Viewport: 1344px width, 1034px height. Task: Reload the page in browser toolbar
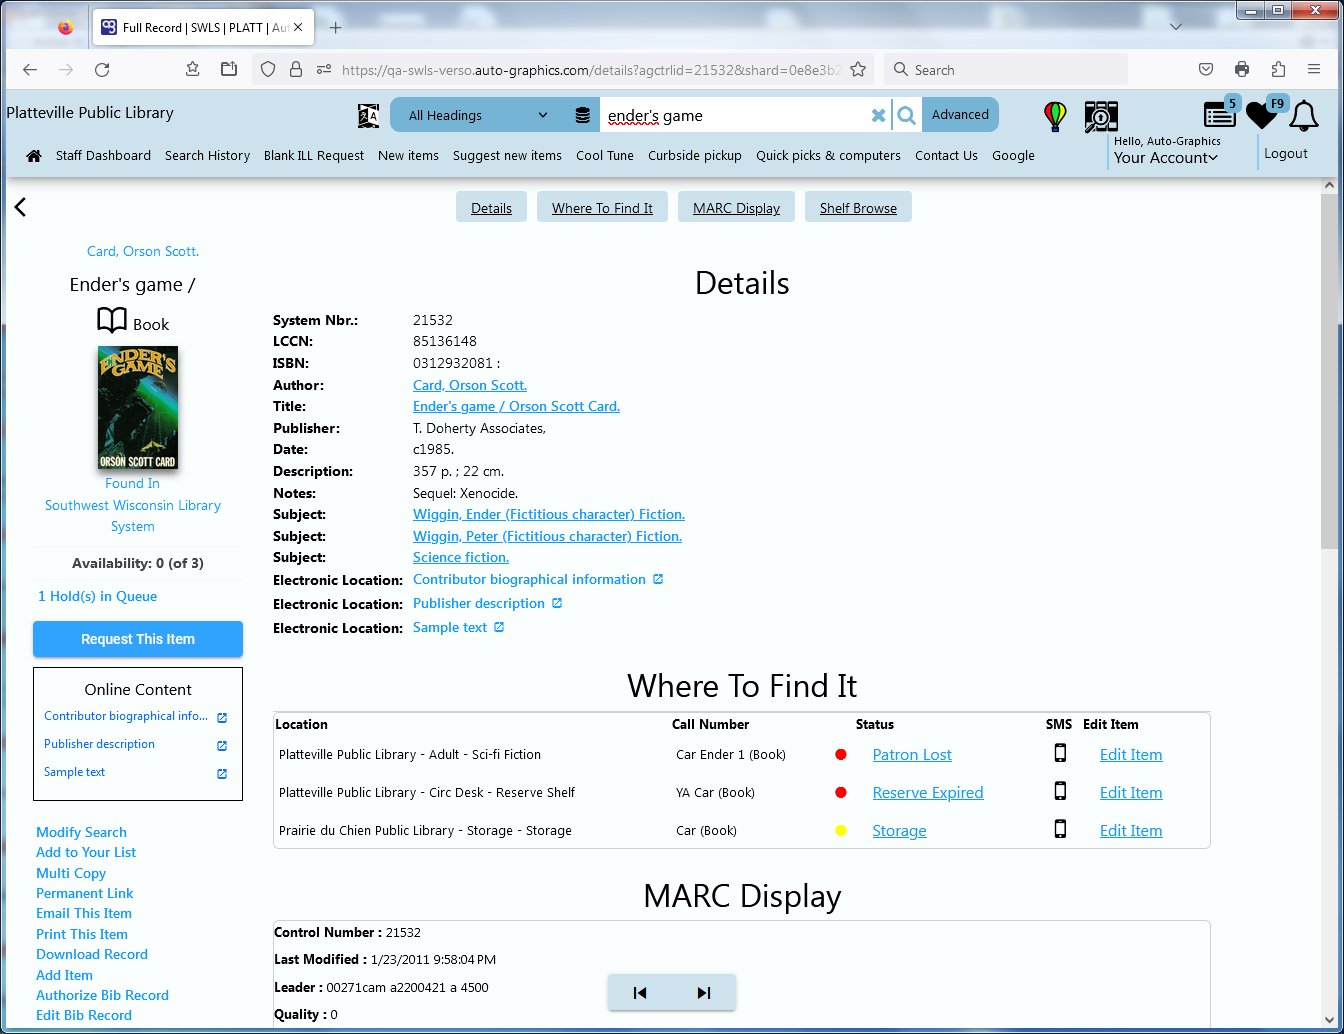pyautogui.click(x=102, y=70)
